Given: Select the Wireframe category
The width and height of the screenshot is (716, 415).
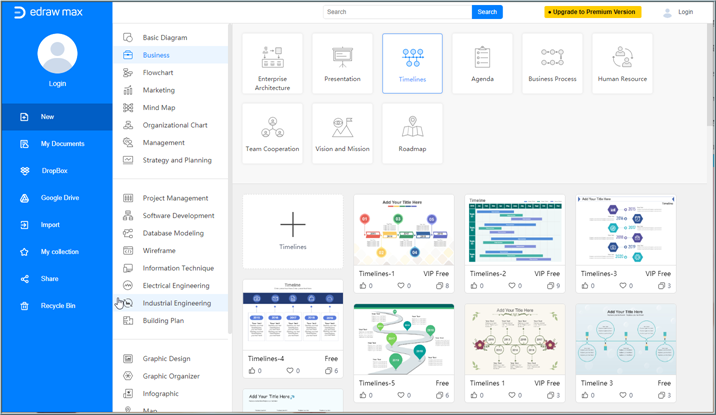Looking at the screenshot, I should click(x=170, y=251).
